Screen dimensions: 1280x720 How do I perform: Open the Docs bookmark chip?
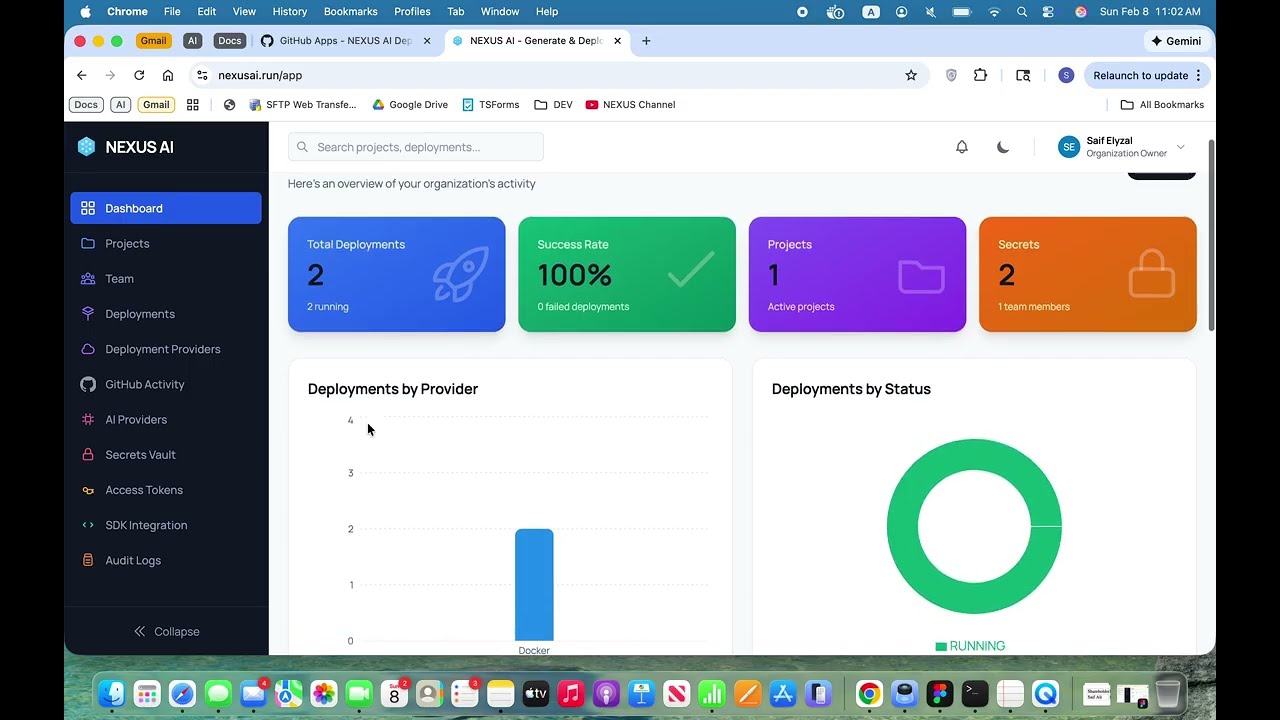86,105
